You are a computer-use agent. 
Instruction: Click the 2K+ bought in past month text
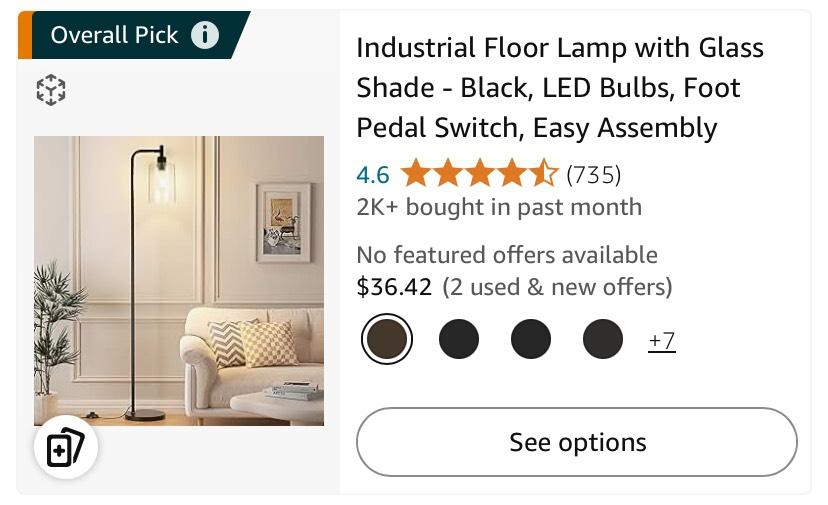pyautogui.click(x=499, y=207)
